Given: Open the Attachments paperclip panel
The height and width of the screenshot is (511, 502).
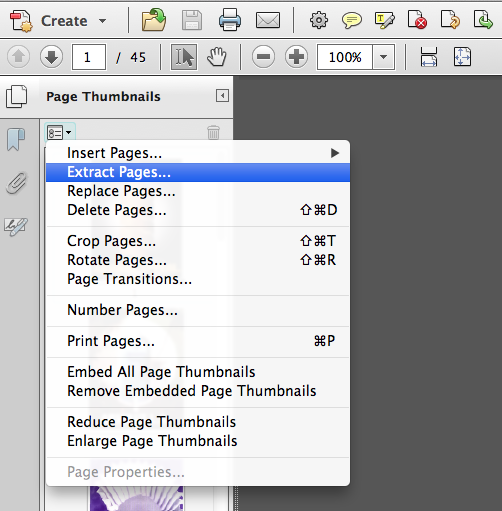Looking at the screenshot, I should click(16, 183).
